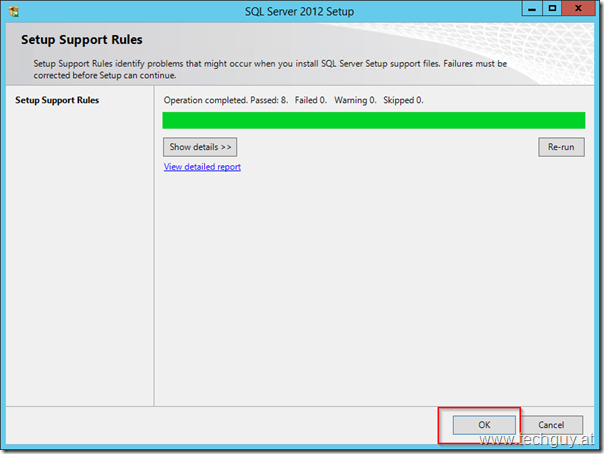Click the green completed progress bar
The width and height of the screenshot is (604, 454).
(x=374, y=120)
